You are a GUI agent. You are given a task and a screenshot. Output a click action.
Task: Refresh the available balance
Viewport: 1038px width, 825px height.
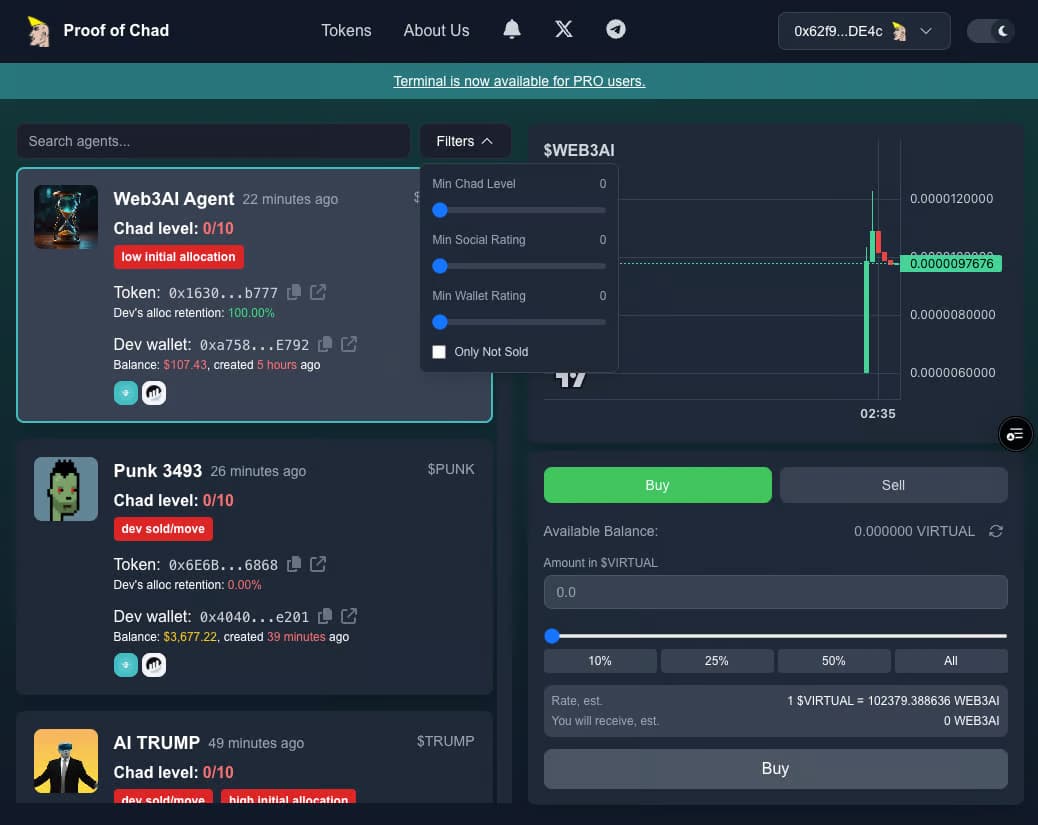[x=995, y=531]
